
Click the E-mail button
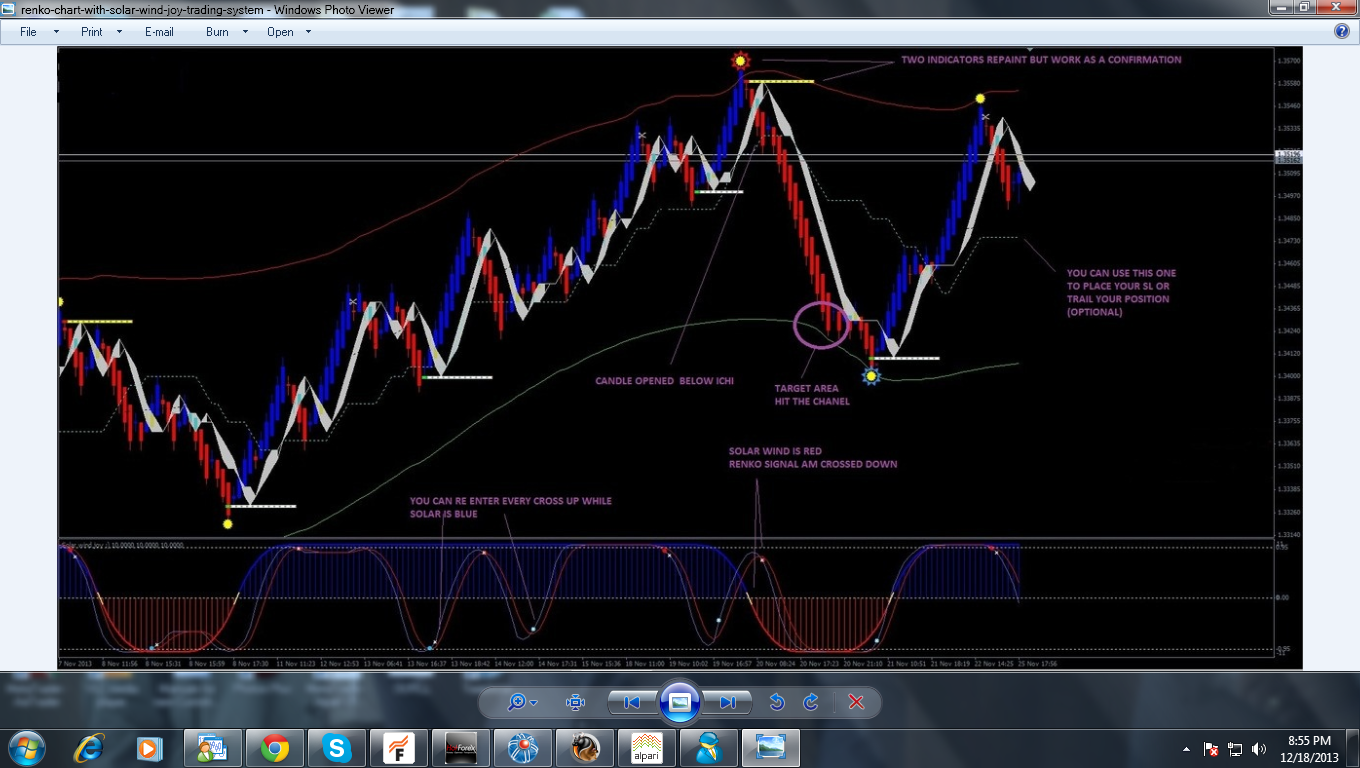(159, 32)
